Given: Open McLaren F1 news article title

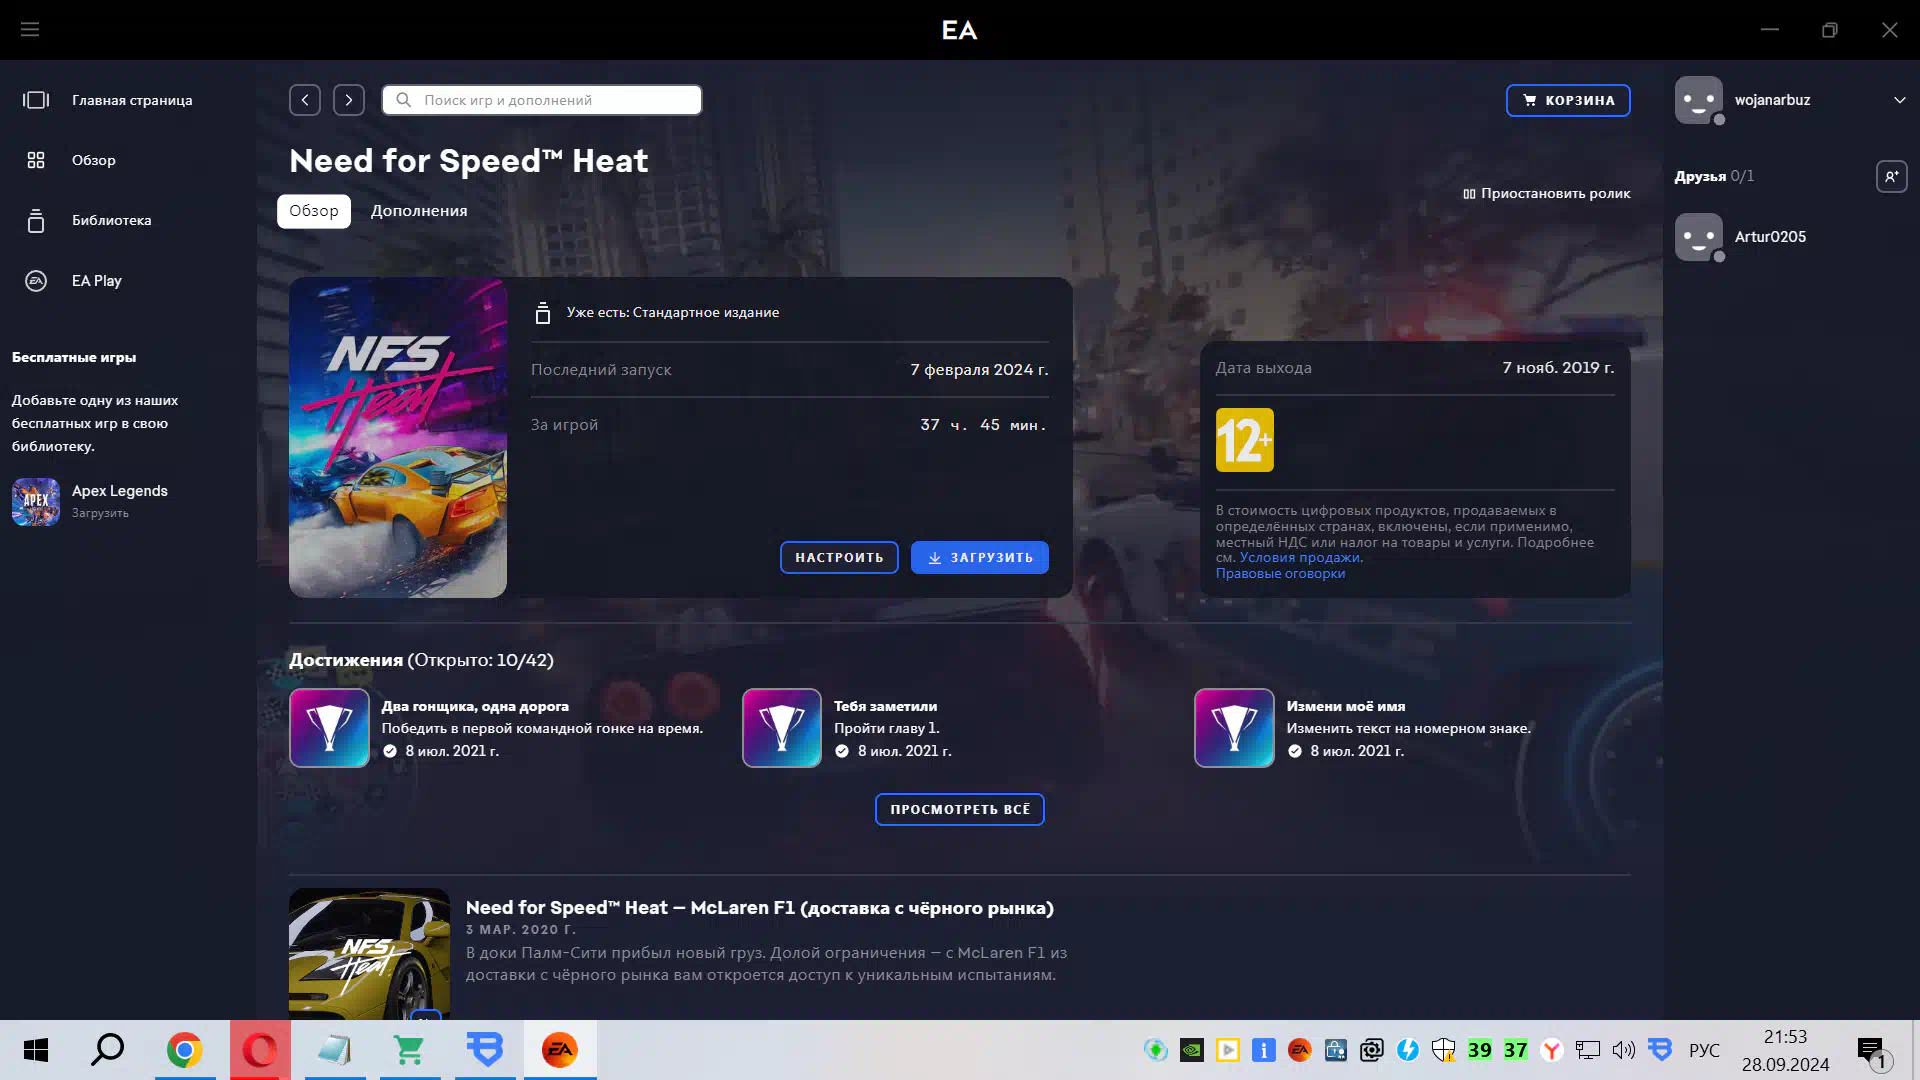Looking at the screenshot, I should (760, 908).
